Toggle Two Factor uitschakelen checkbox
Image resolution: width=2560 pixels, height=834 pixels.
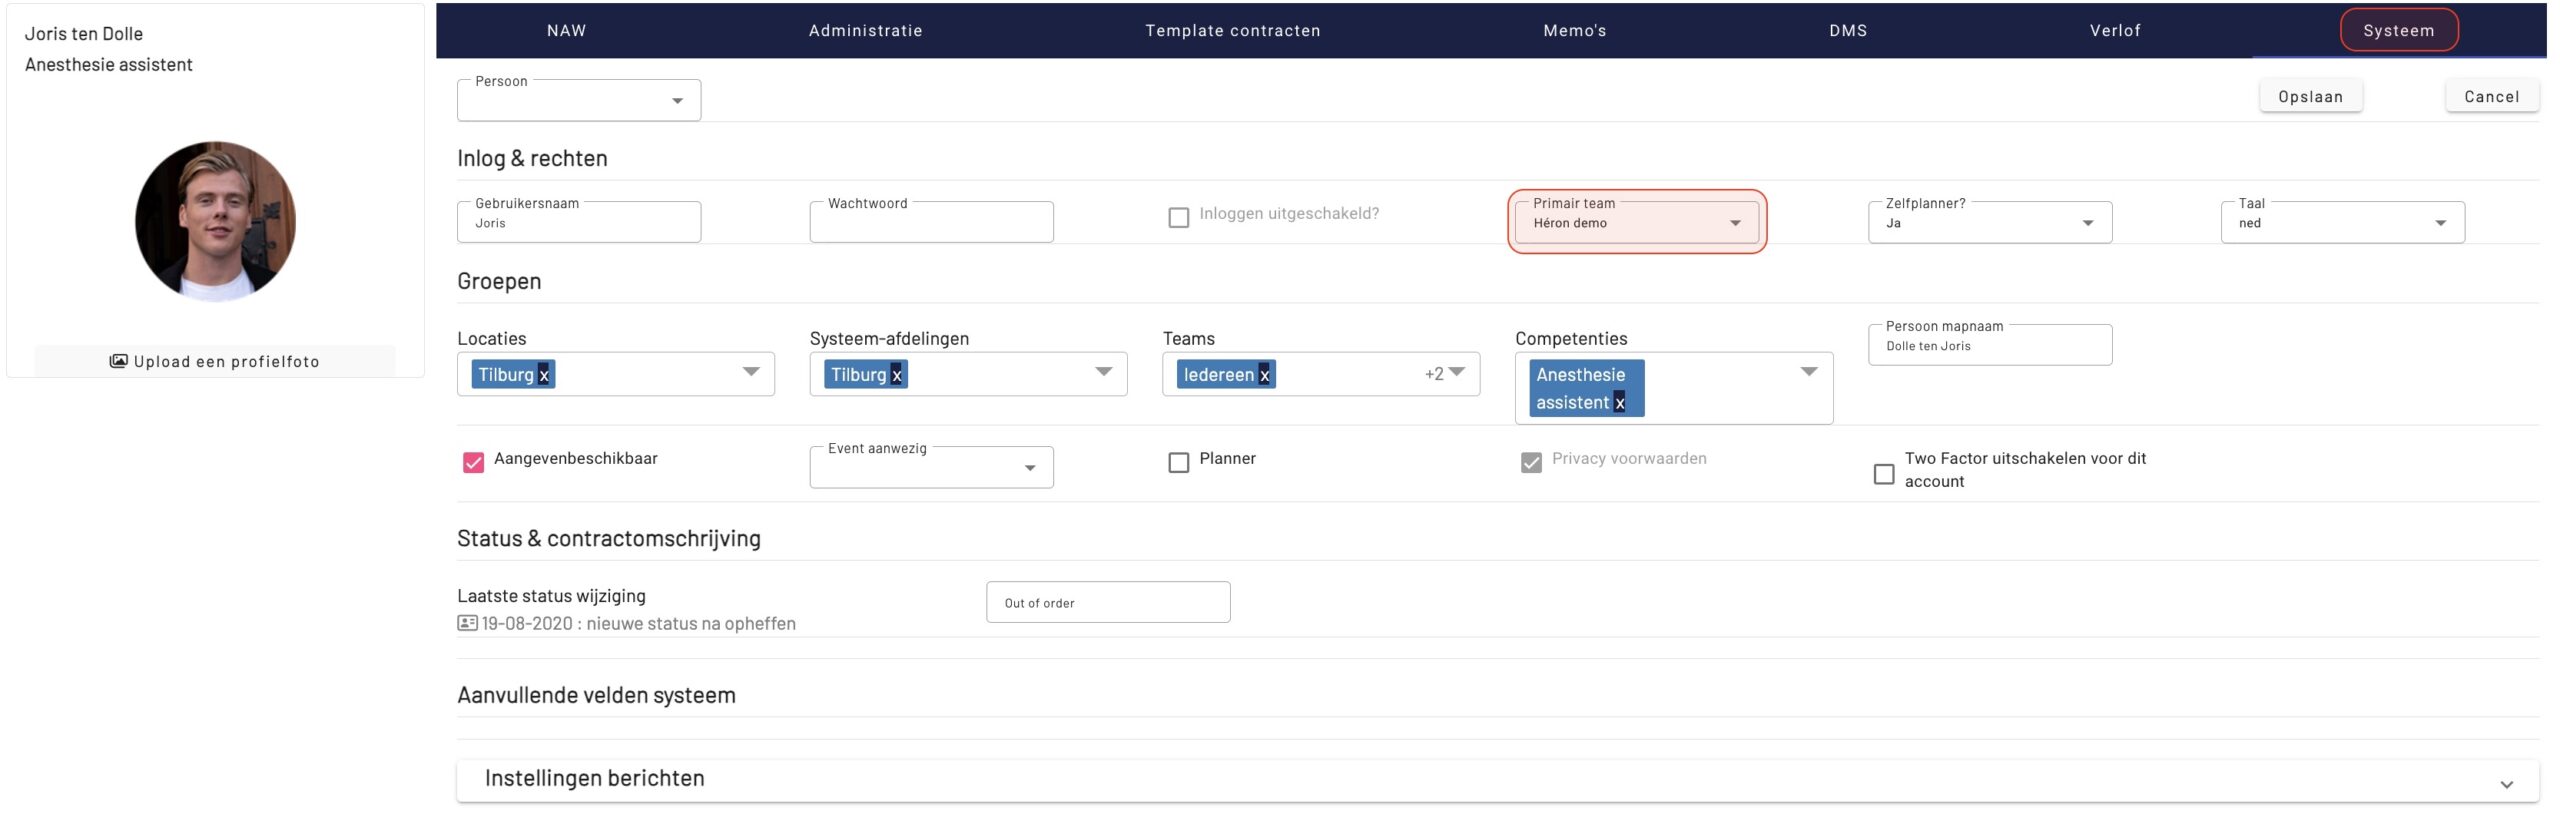1883,473
